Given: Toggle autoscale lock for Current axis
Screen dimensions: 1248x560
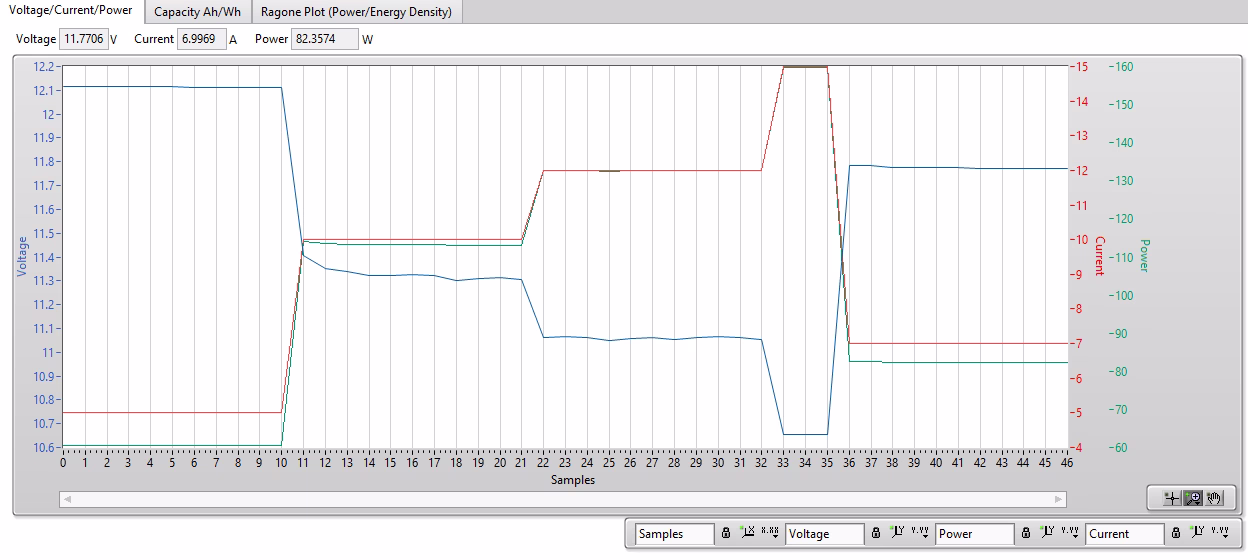Looking at the screenshot, I should pos(1176,533).
